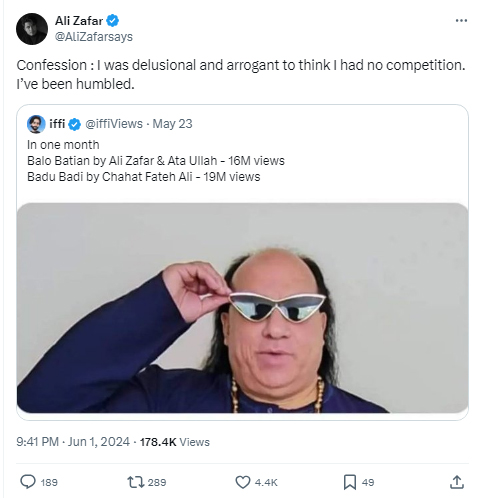
Task: Click the 4.4K likes count
Action: click(x=266, y=482)
